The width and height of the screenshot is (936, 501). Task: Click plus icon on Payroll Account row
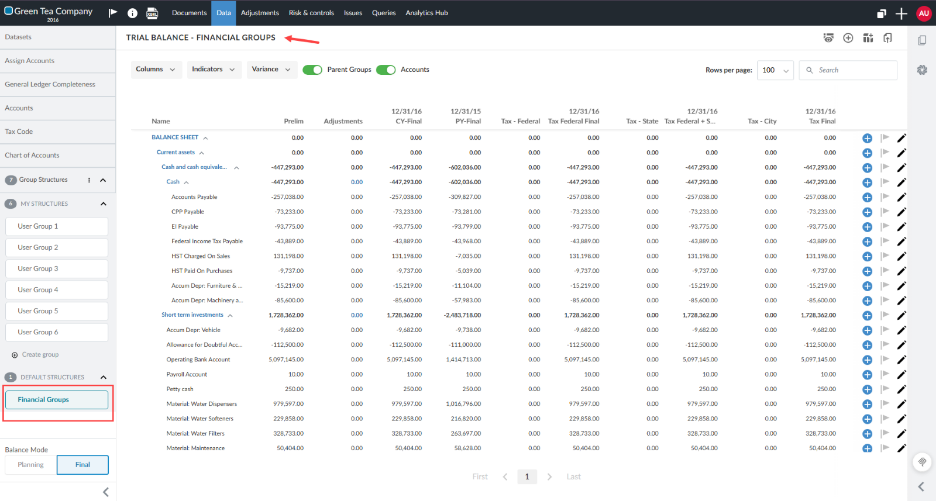pyautogui.click(x=867, y=374)
